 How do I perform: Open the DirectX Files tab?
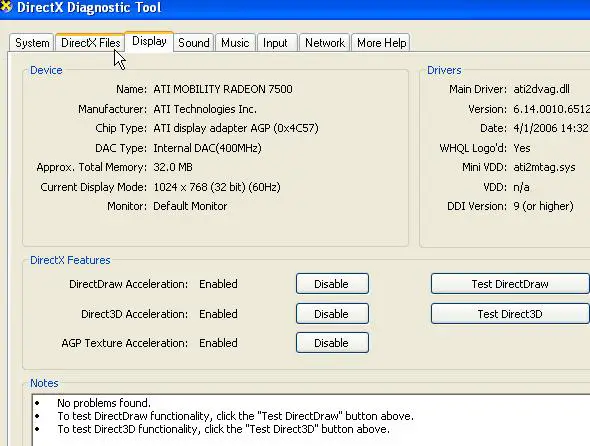[x=90, y=43]
